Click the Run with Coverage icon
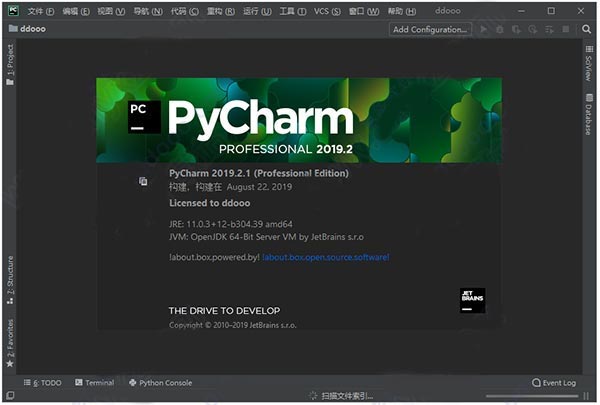The height and width of the screenshot is (405, 600). pyautogui.click(x=516, y=29)
